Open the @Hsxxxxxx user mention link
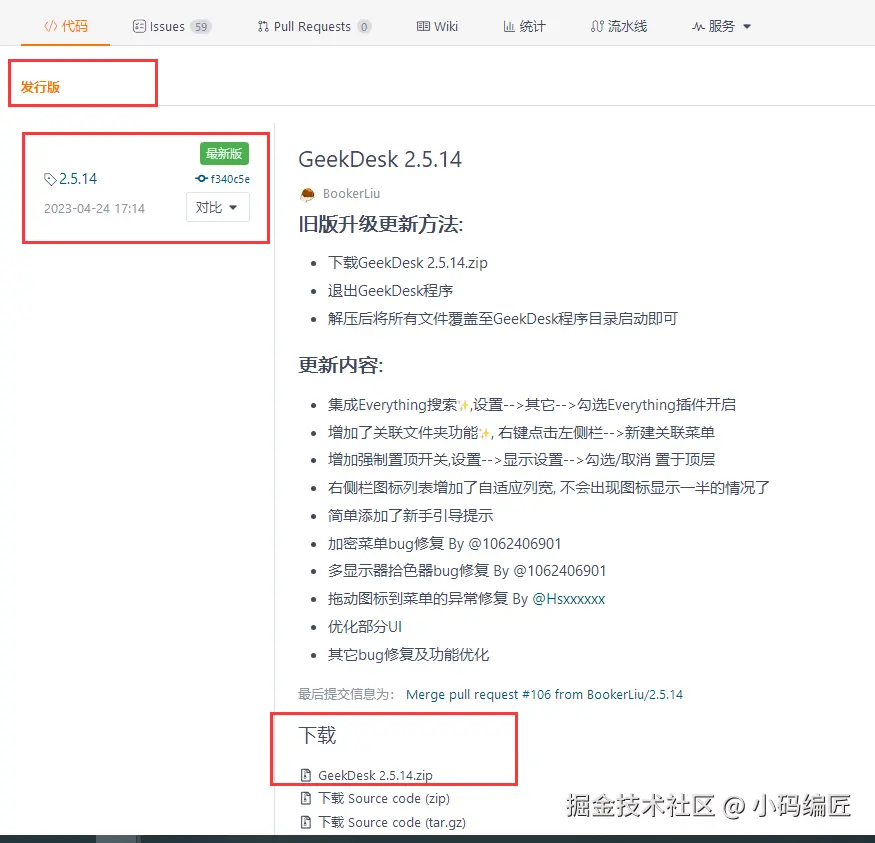 click(569, 599)
